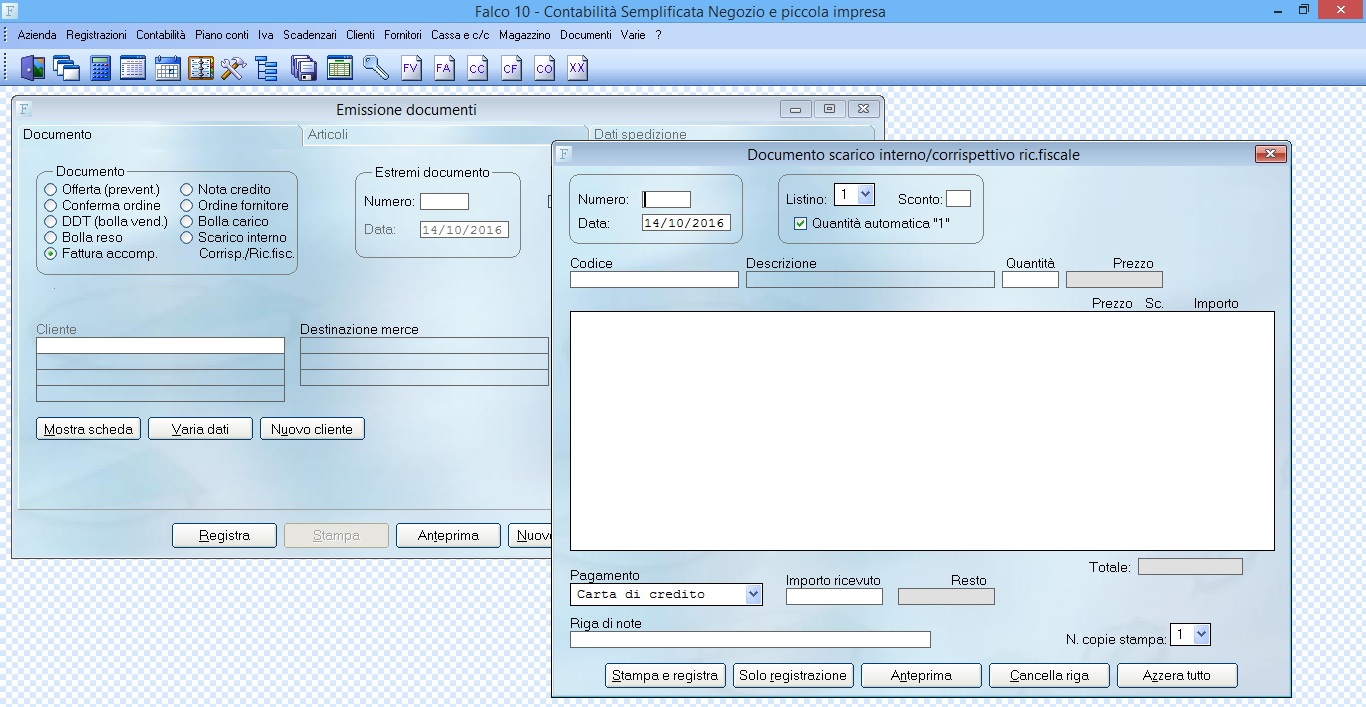The width and height of the screenshot is (1366, 707).
Task: Click the Nuovo cliente button
Action: click(x=312, y=429)
